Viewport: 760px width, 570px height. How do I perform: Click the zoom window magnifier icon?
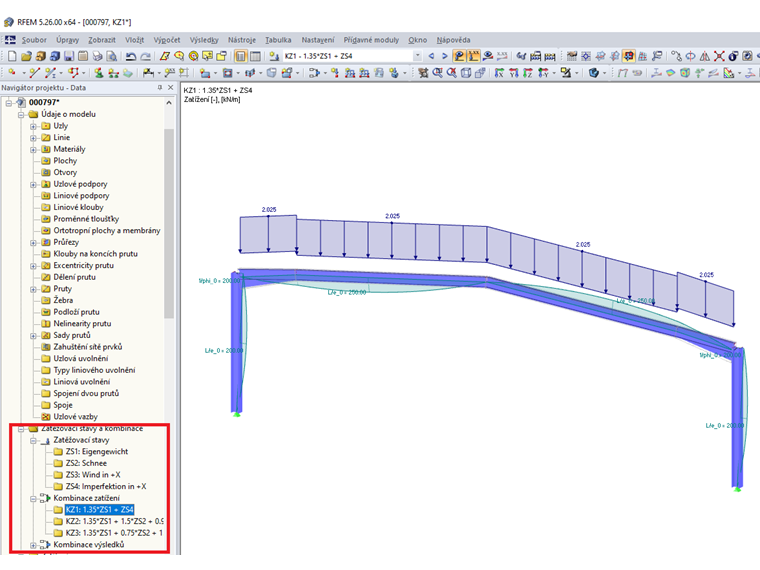click(437, 73)
